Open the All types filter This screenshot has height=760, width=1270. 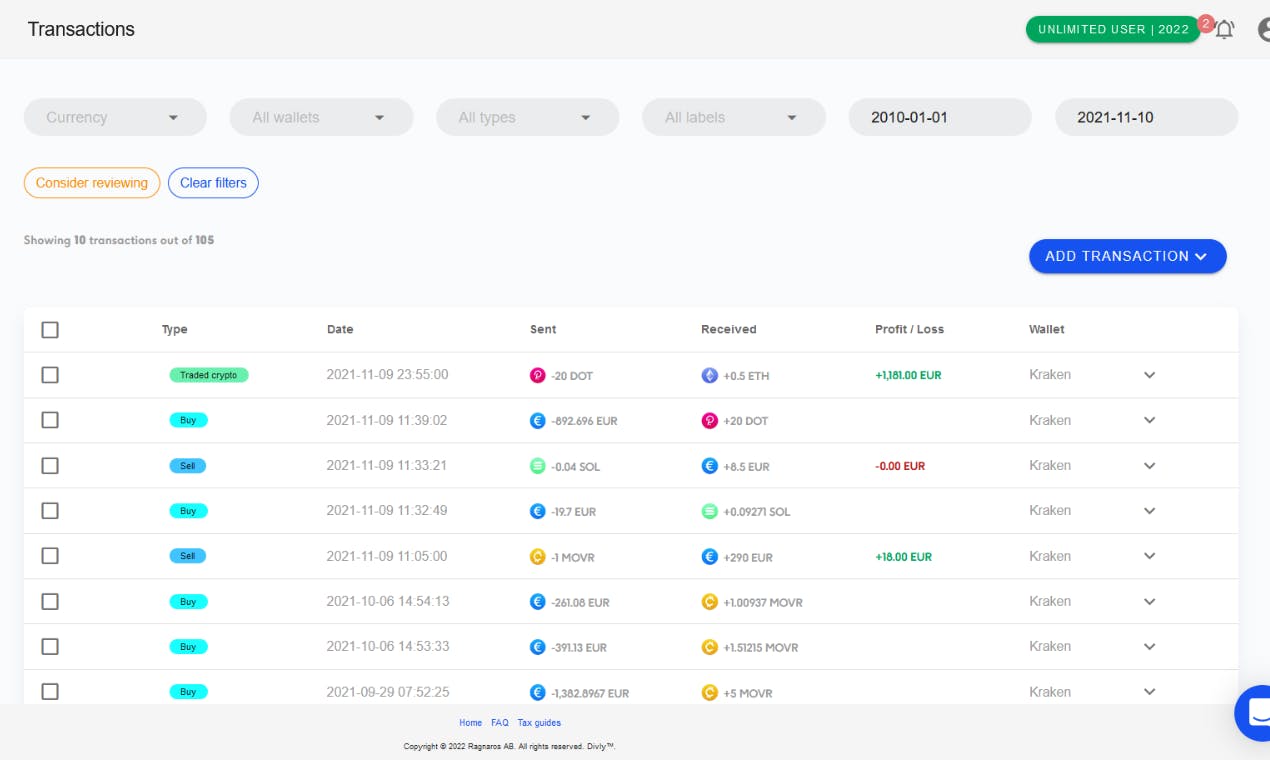(527, 117)
